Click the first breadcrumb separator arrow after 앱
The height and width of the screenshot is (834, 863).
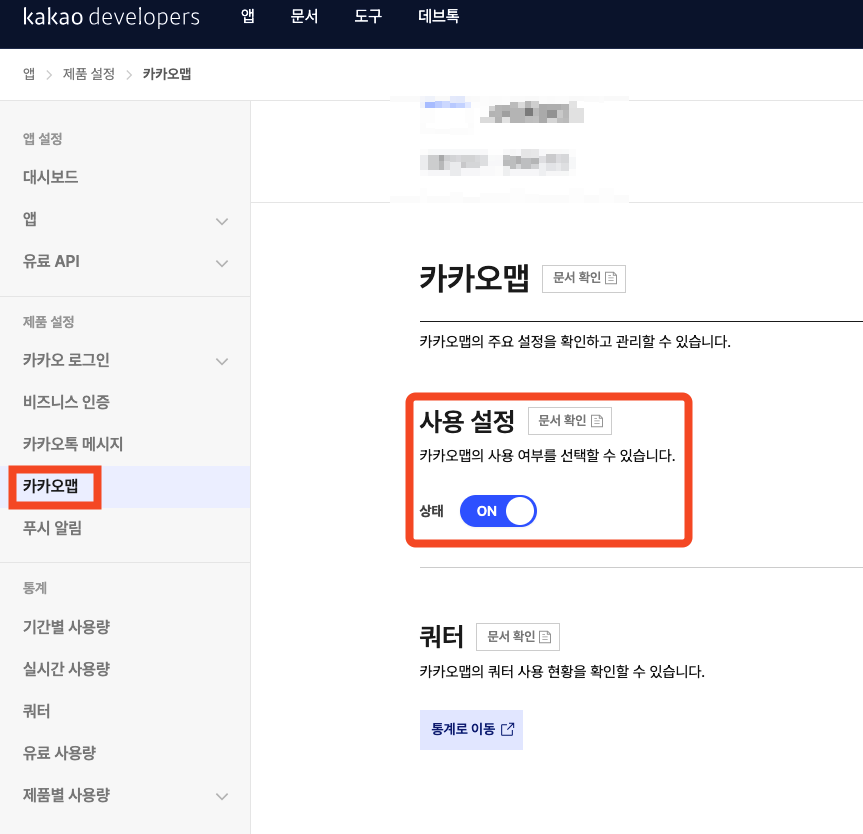(x=49, y=74)
